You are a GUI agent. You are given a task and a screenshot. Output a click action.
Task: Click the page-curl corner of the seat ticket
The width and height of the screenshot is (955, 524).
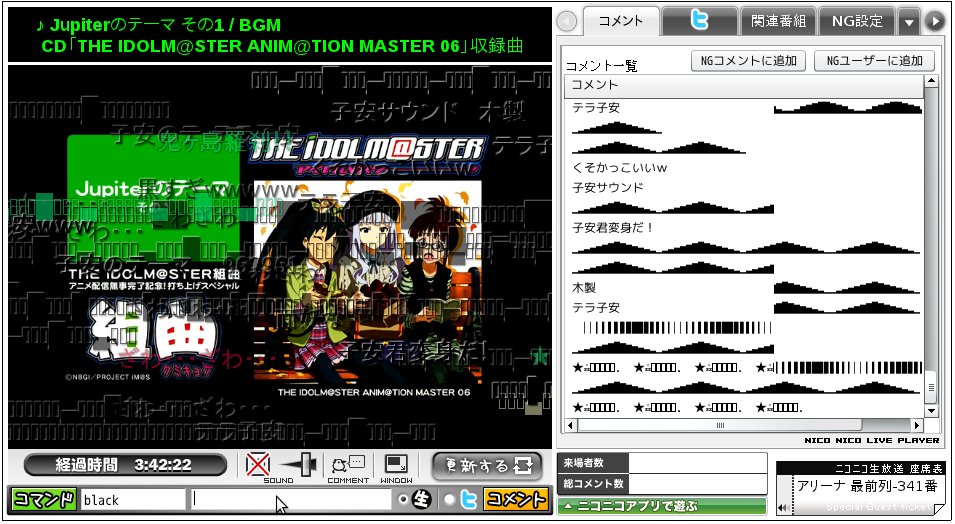(x=938, y=508)
